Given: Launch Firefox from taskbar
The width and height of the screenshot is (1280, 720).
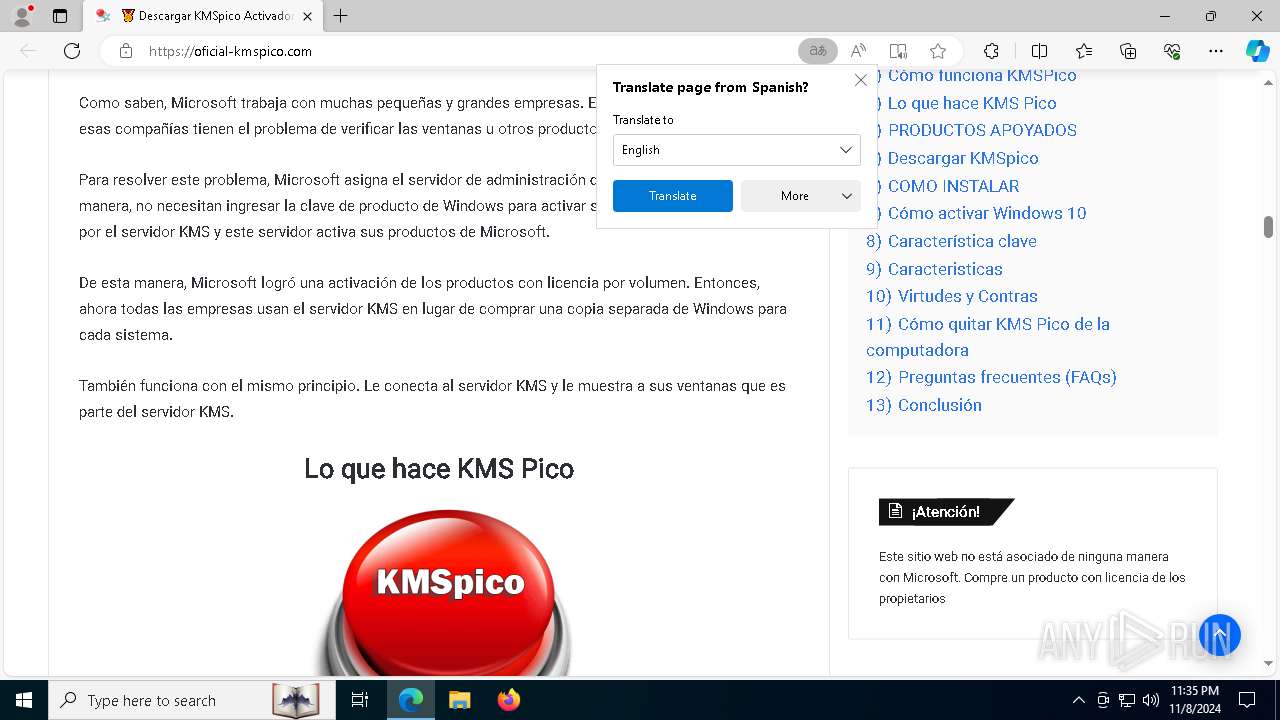Looking at the screenshot, I should (x=508, y=700).
